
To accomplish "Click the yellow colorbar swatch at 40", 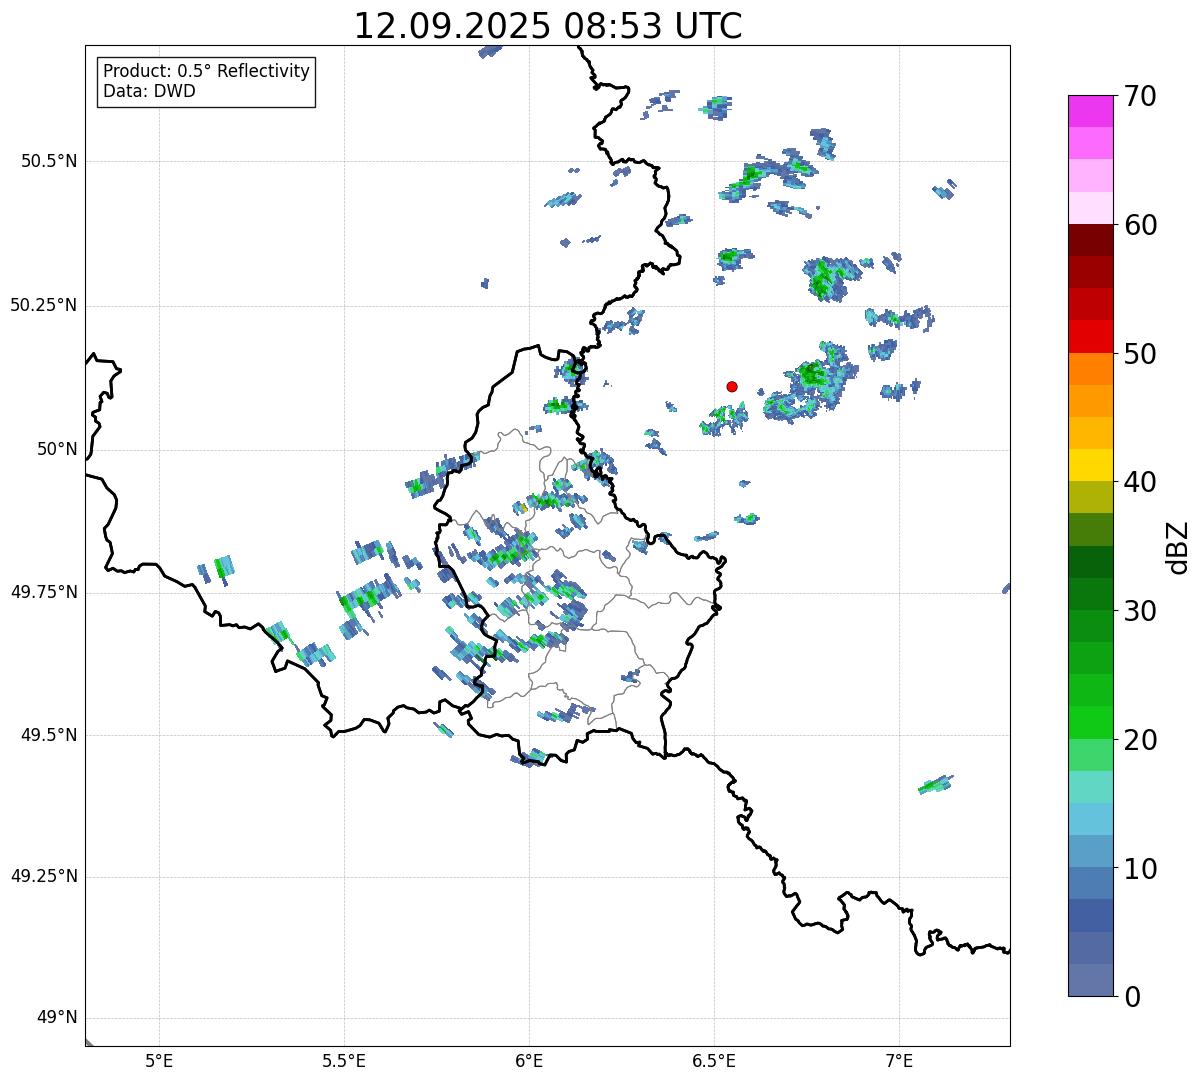I will click(x=1091, y=466).
